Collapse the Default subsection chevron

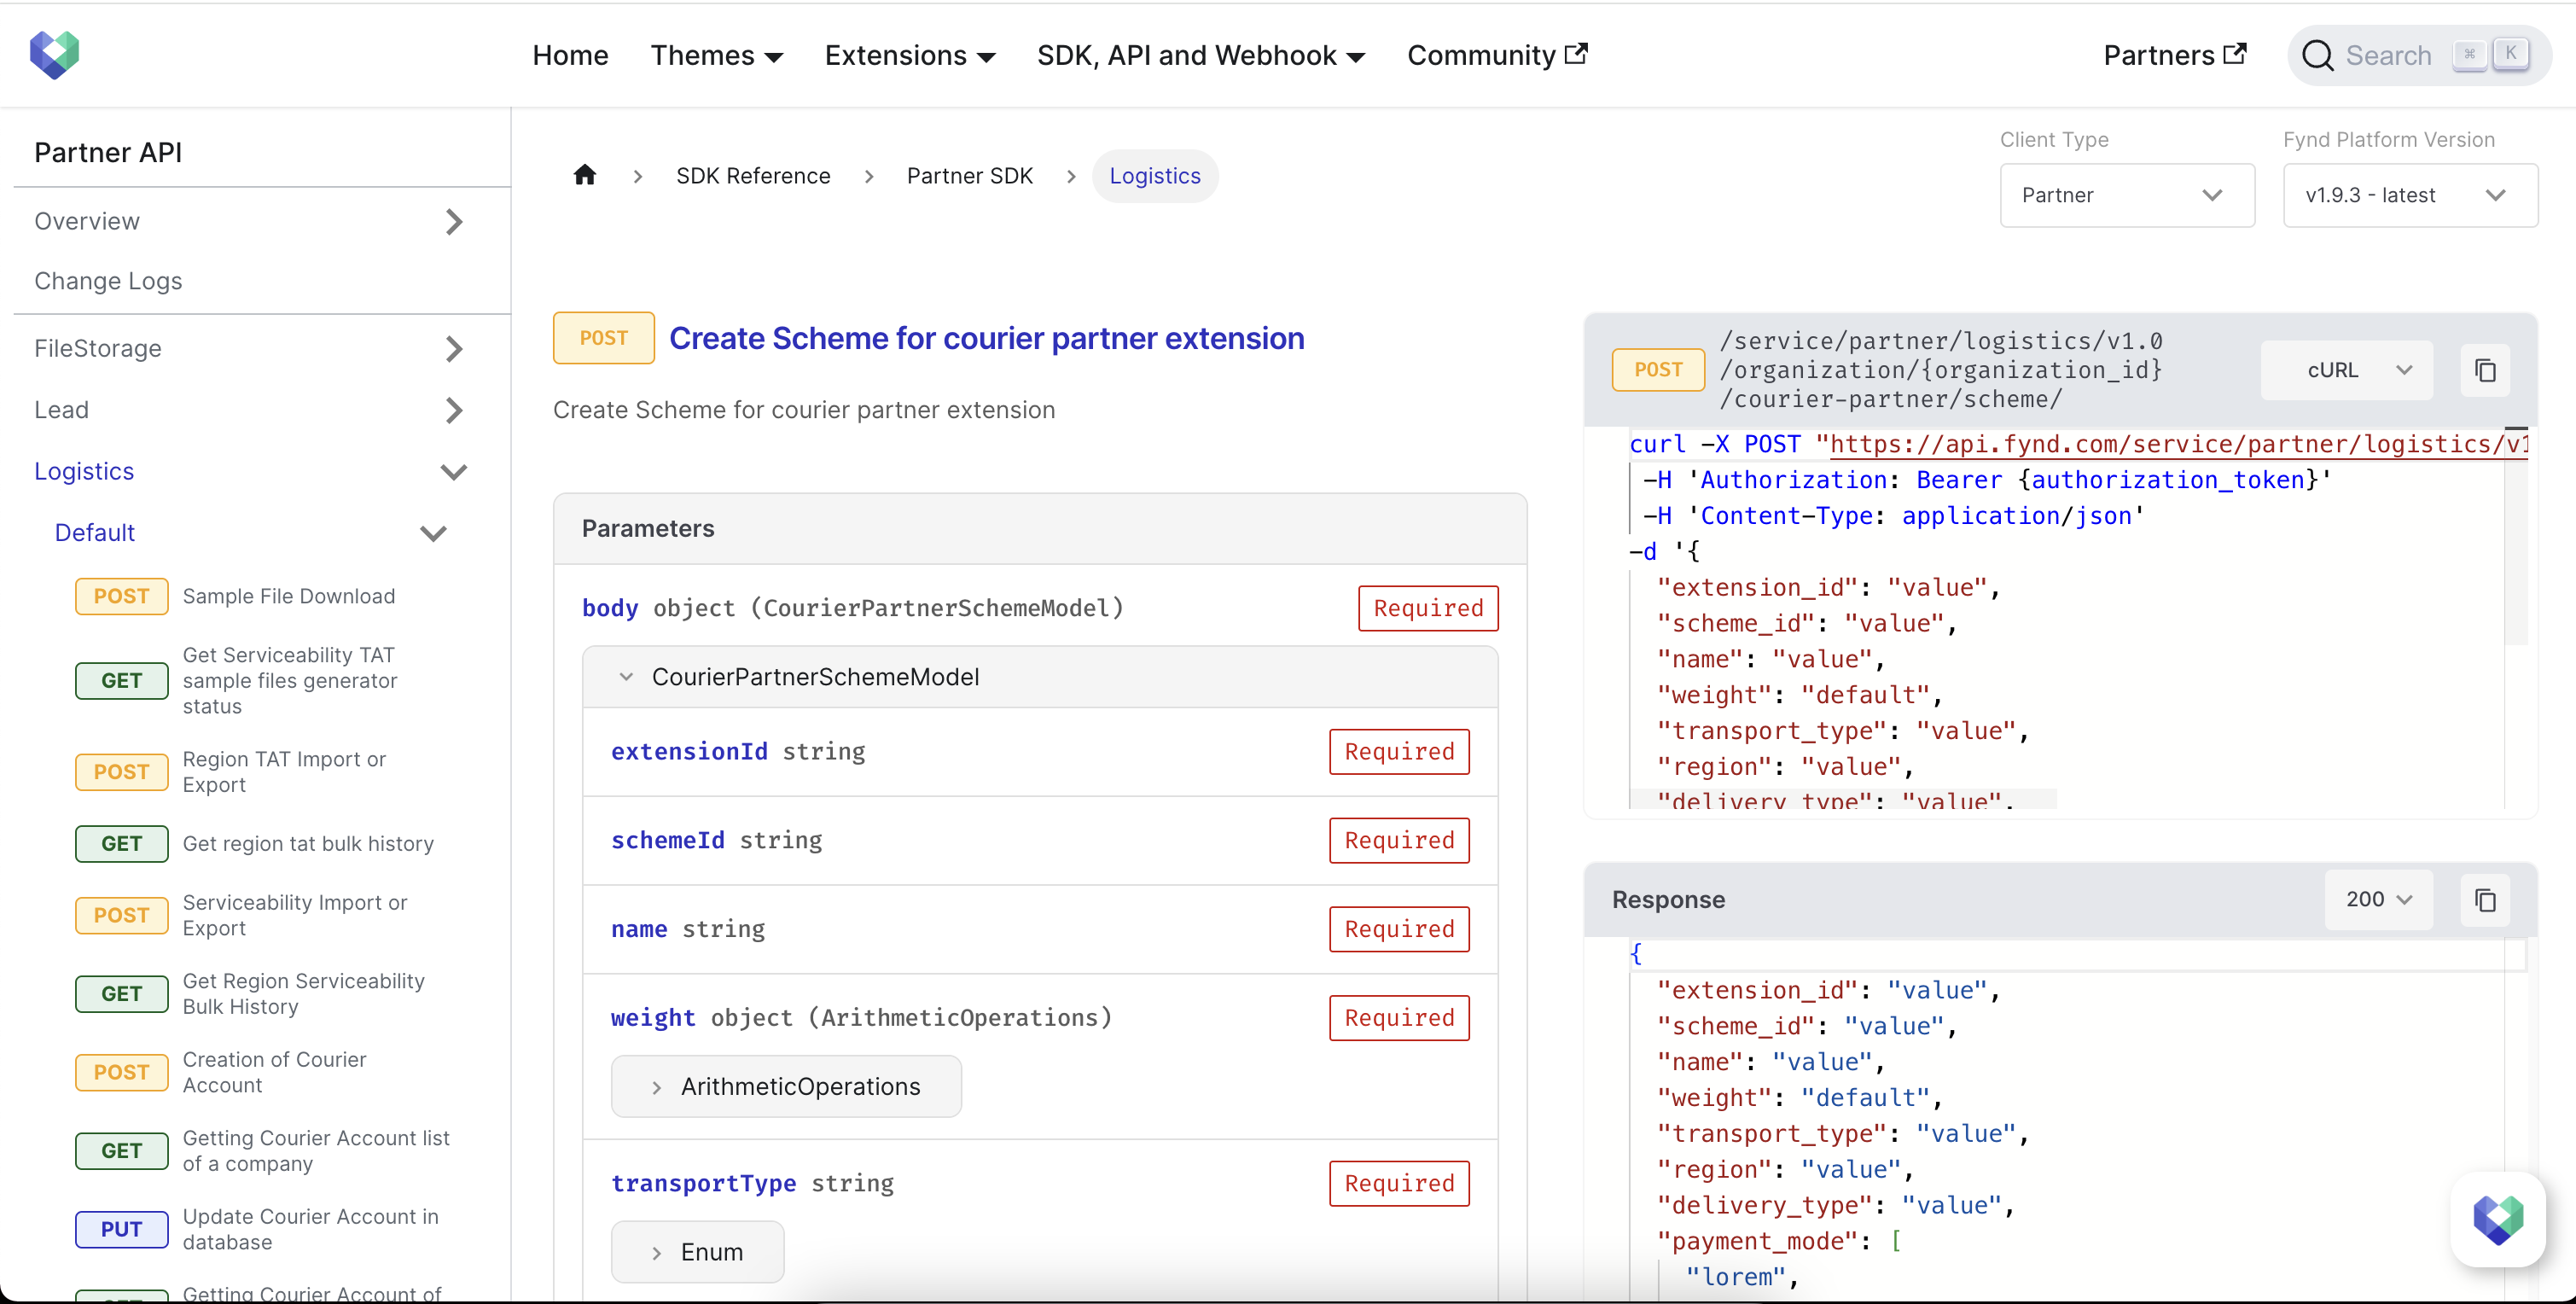click(433, 533)
